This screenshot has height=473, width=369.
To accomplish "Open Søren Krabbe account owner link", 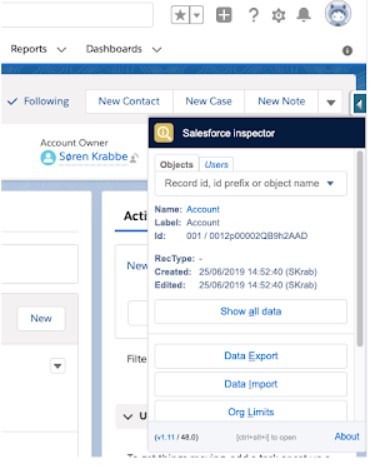I will 93,156.
